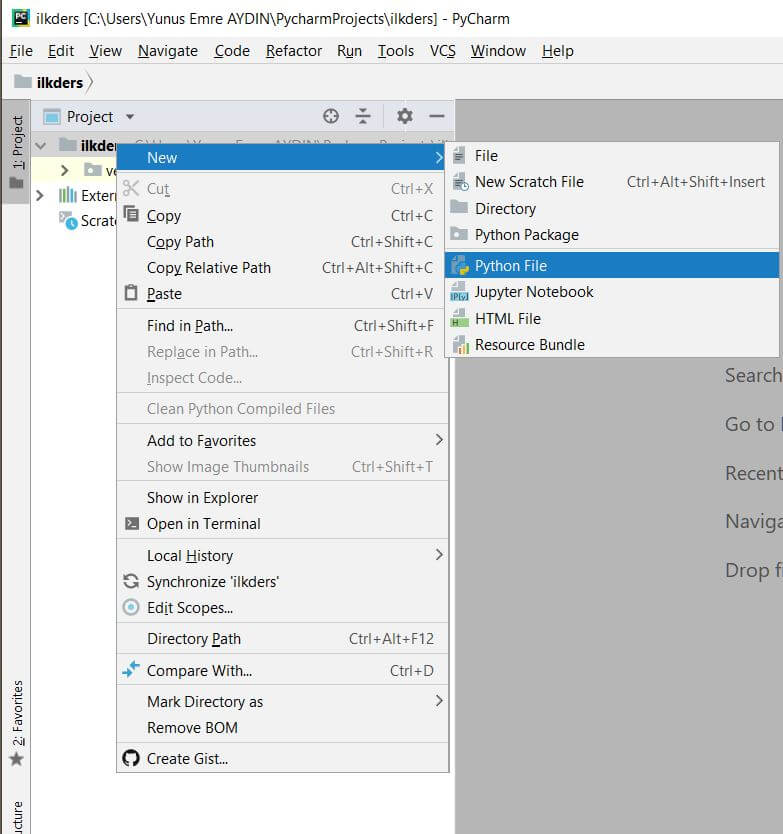Open the View menu

pos(105,51)
